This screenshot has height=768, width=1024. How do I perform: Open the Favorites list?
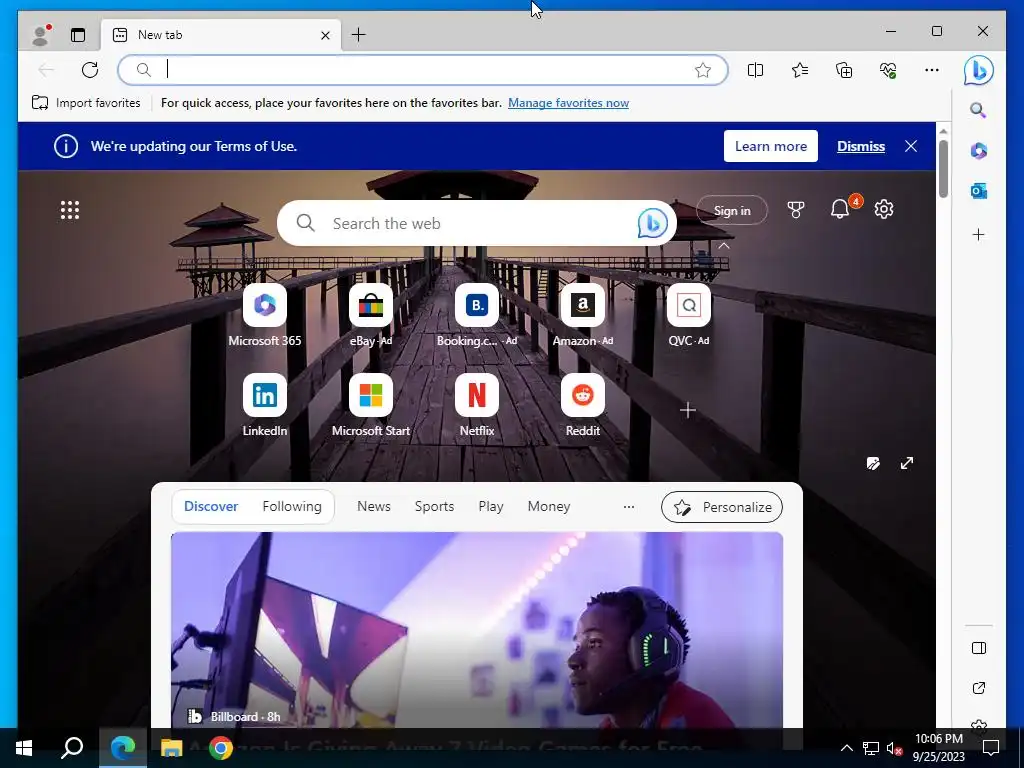(800, 70)
